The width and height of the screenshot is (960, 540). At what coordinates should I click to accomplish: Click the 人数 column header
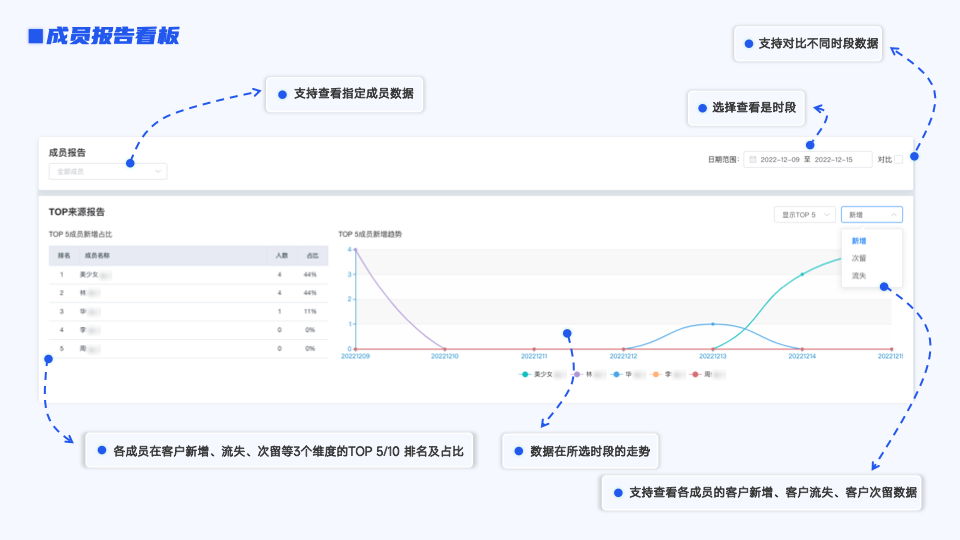(x=281, y=256)
